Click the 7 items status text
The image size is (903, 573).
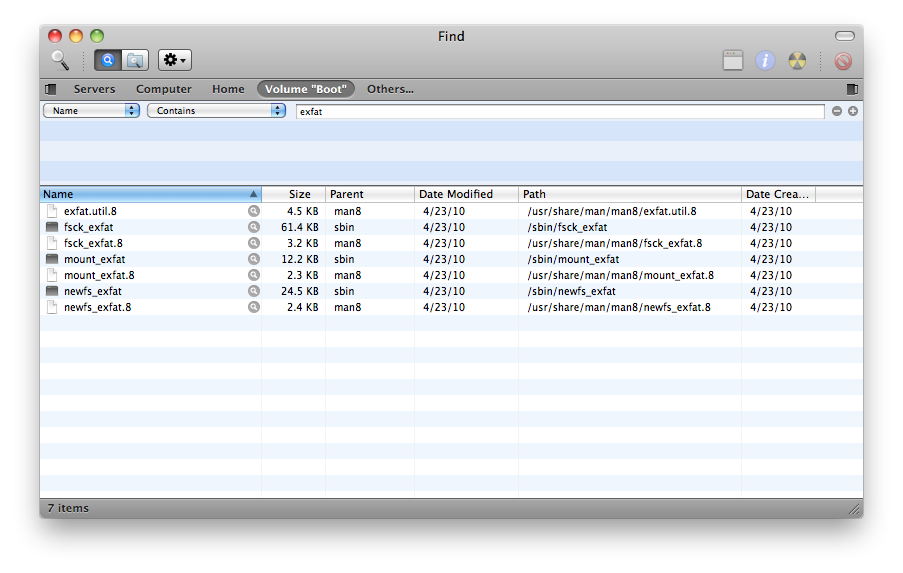pyautogui.click(x=68, y=509)
